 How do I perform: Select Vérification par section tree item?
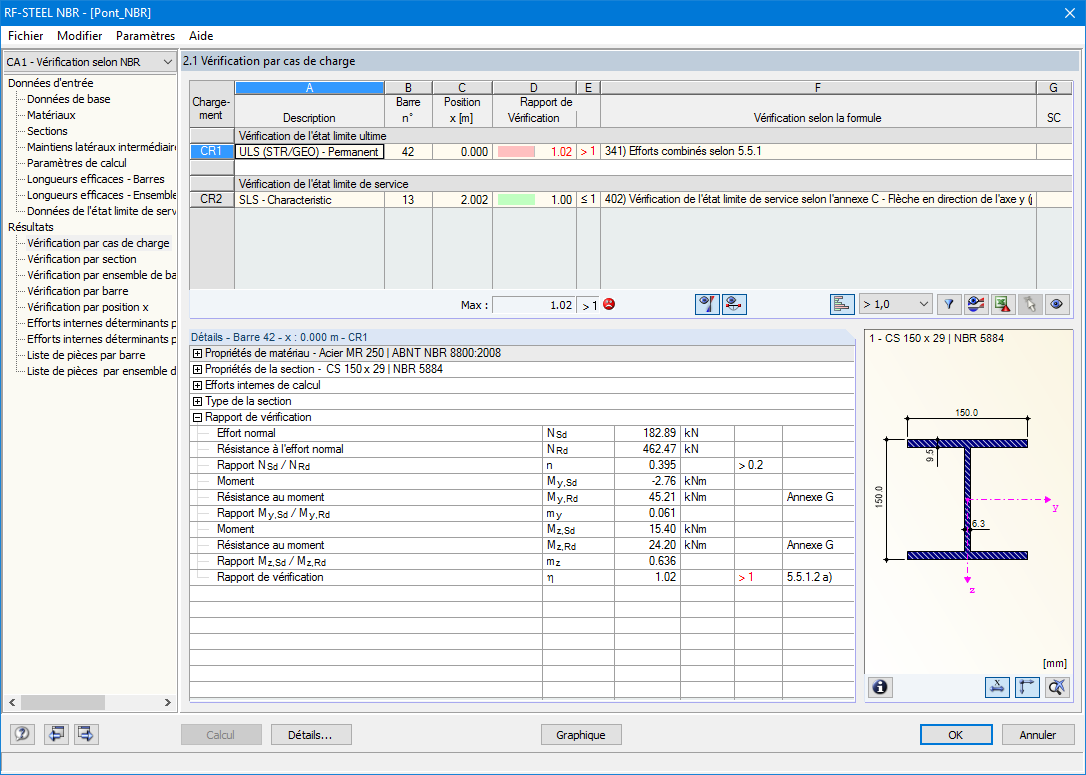pyautogui.click(x=82, y=259)
